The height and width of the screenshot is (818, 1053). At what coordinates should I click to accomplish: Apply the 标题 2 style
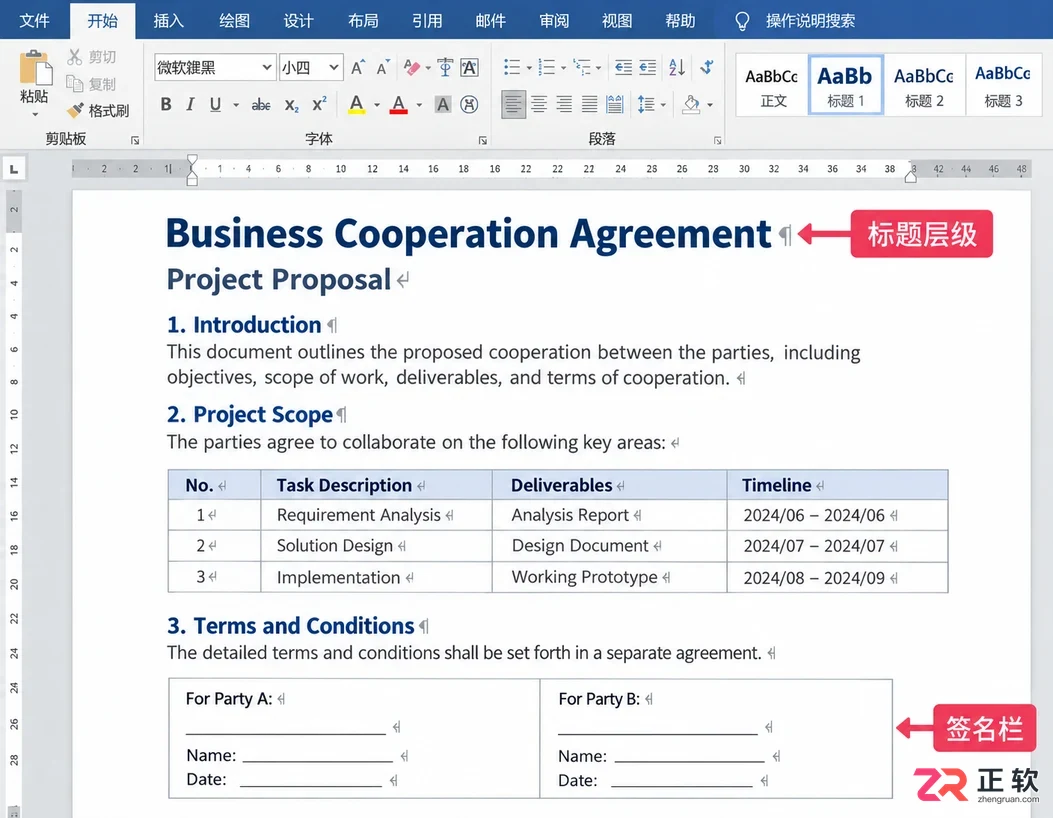[x=923, y=85]
